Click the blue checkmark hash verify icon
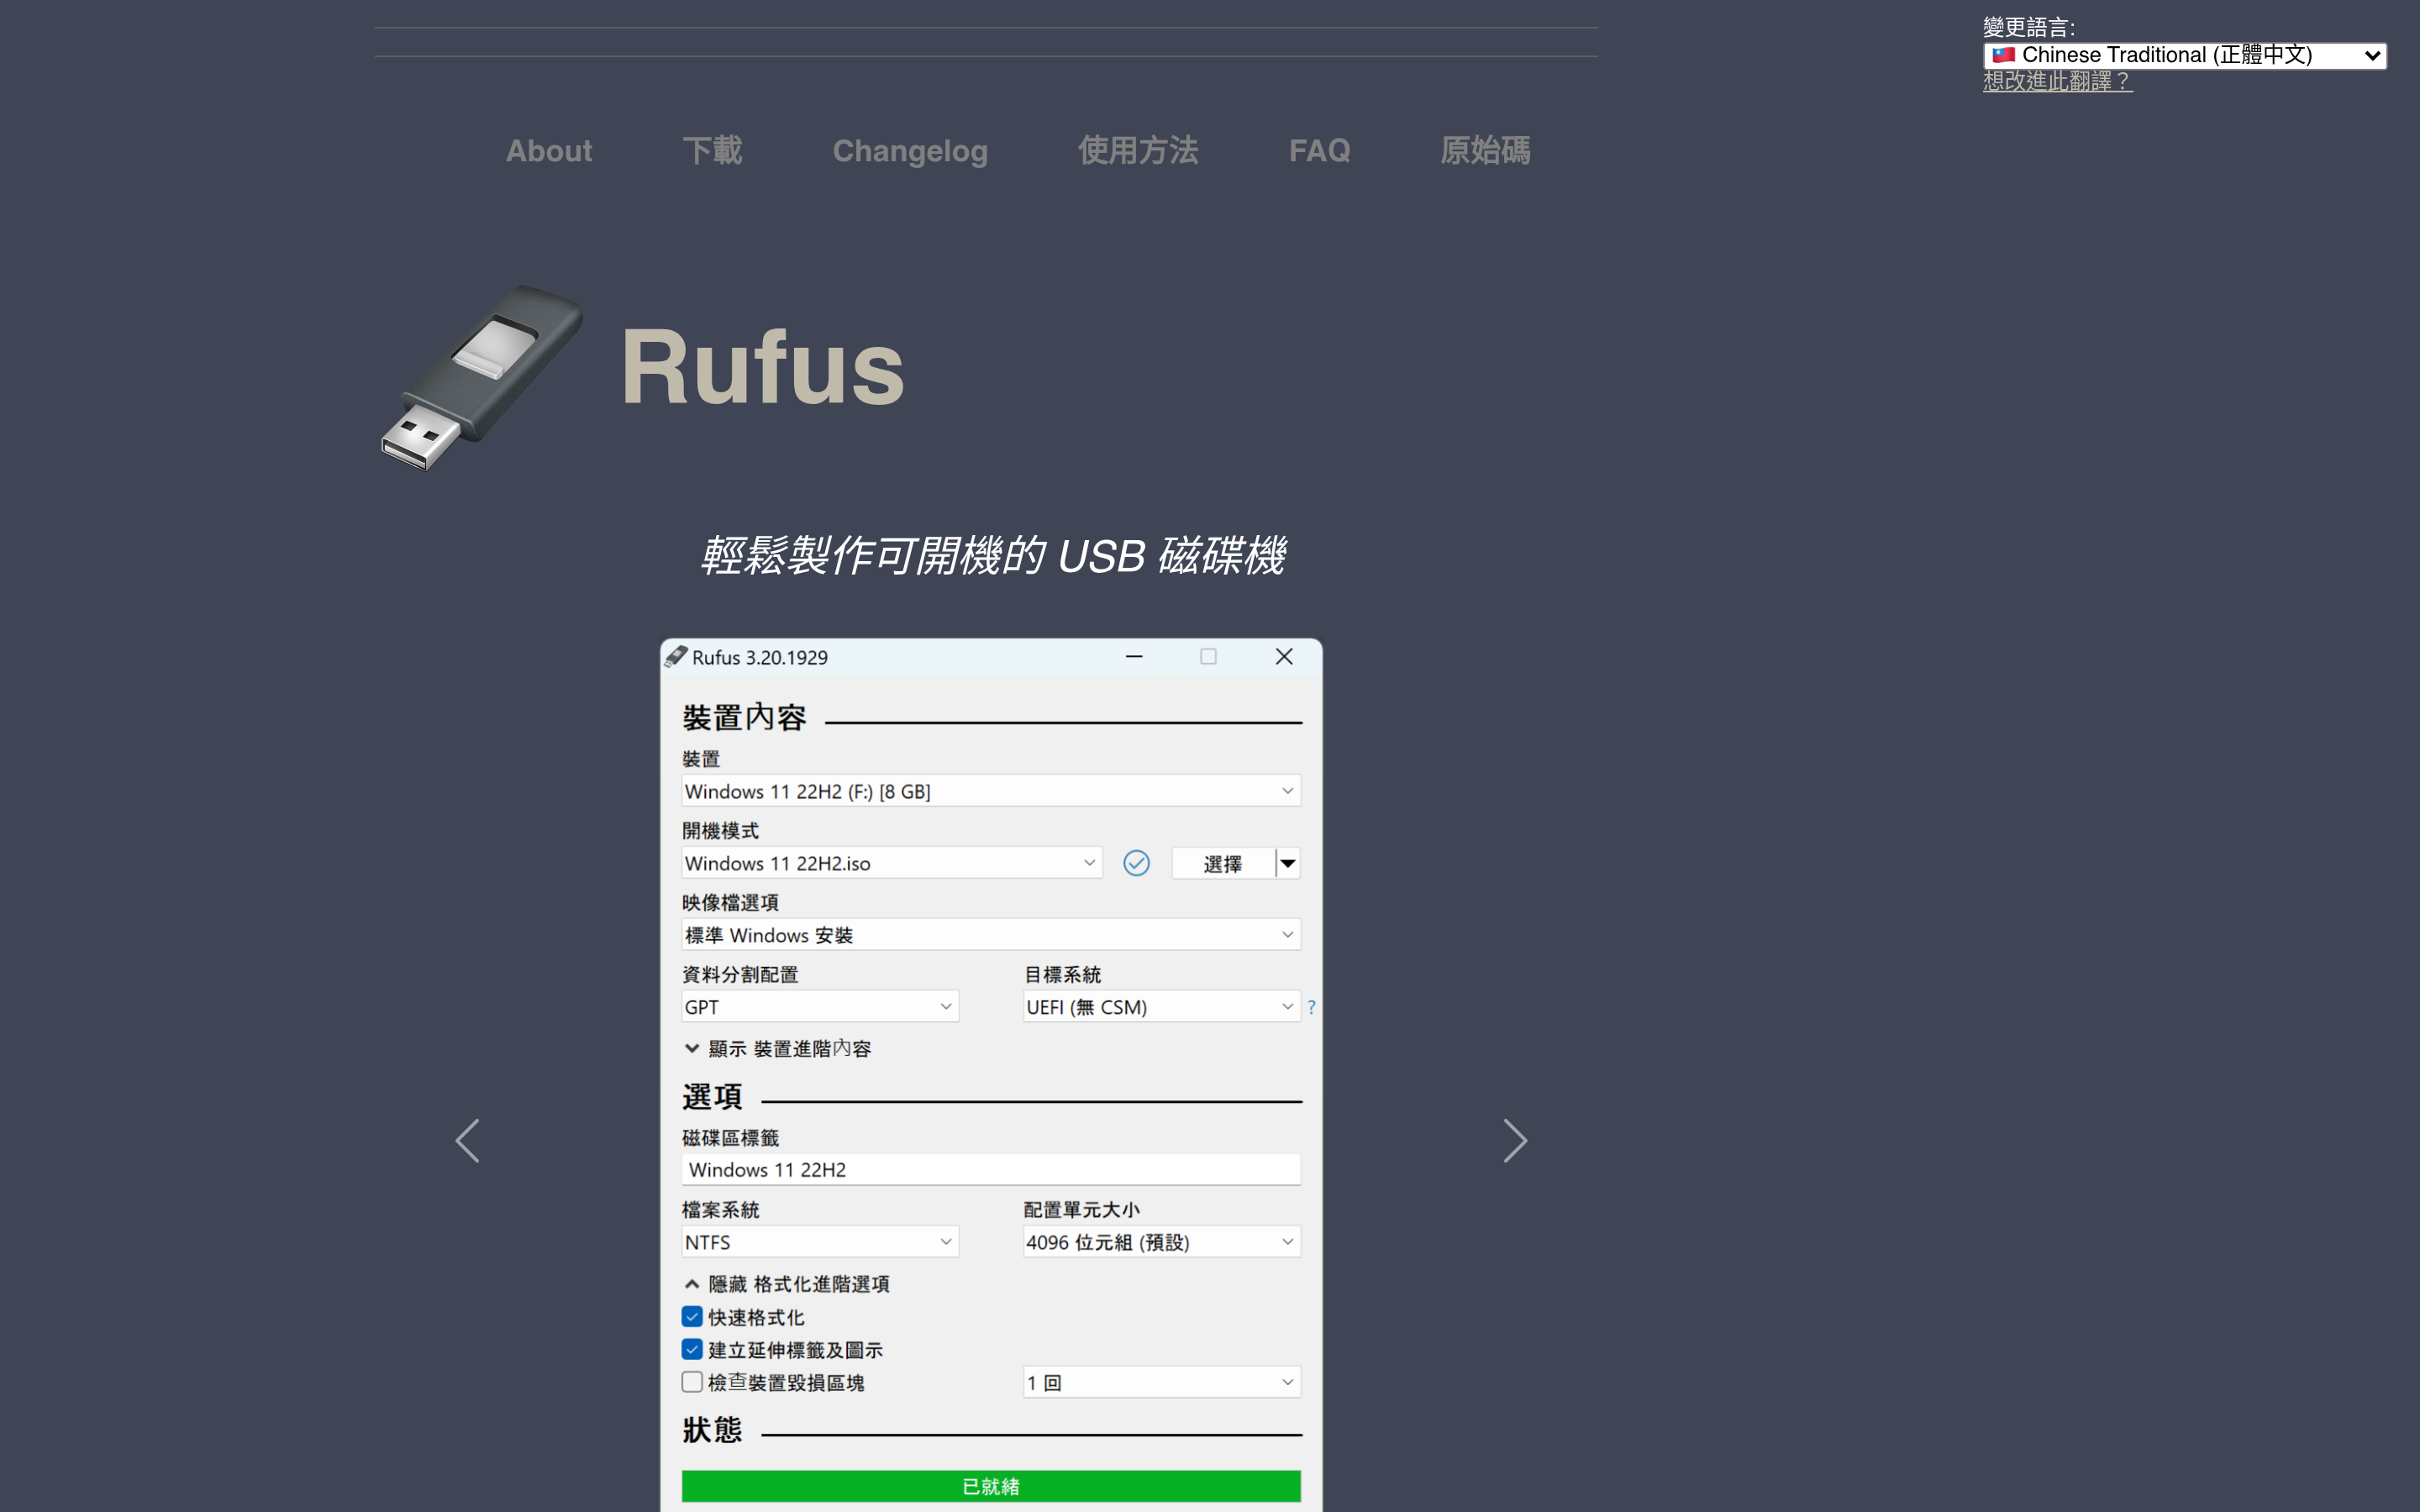 1136,863
